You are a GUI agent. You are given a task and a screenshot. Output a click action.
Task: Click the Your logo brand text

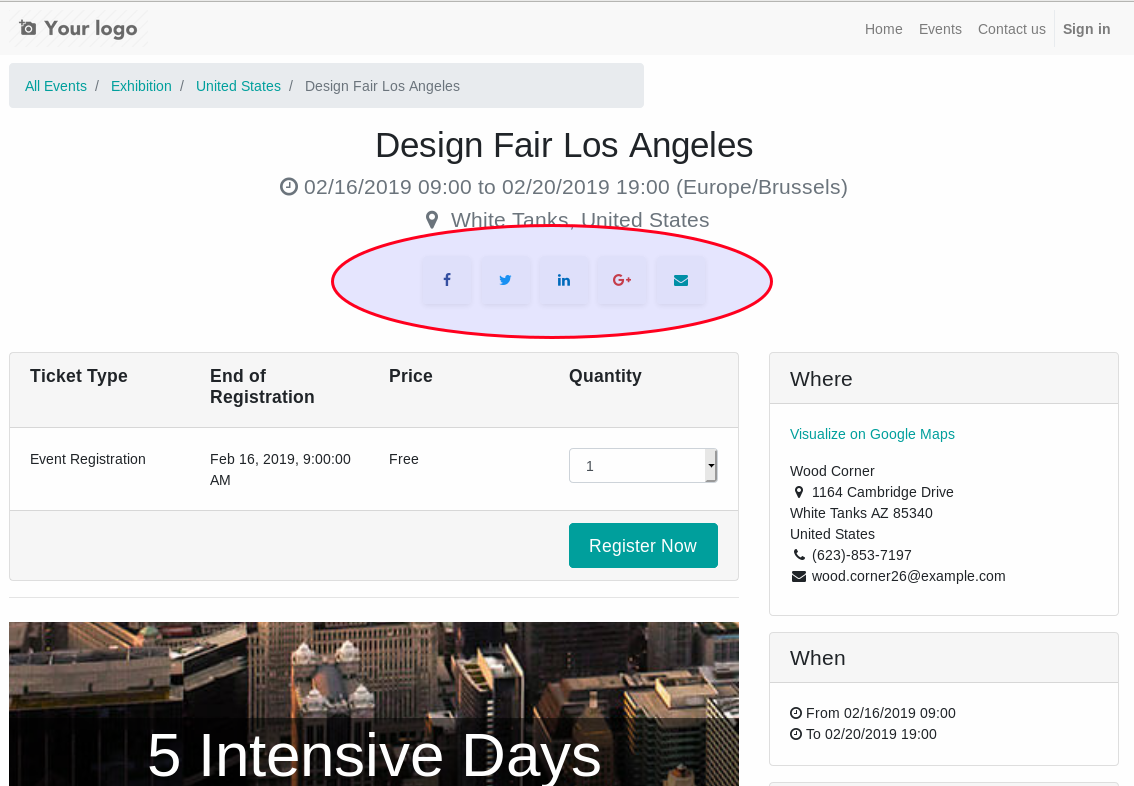tap(90, 28)
